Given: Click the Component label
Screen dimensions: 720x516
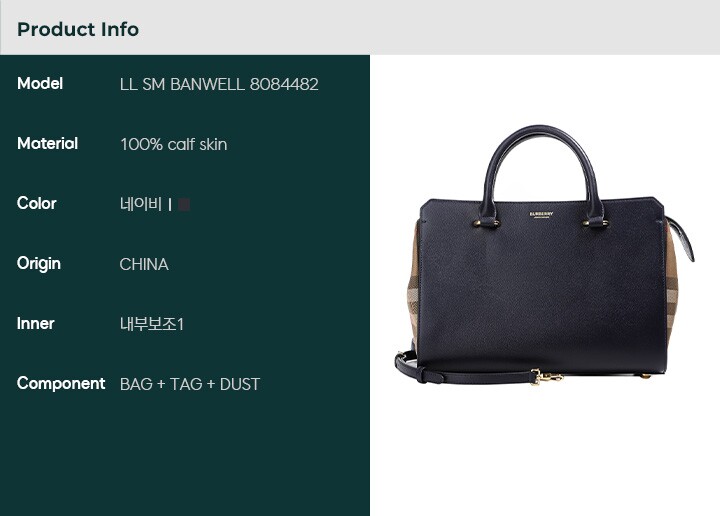Looking at the screenshot, I should [x=61, y=383].
